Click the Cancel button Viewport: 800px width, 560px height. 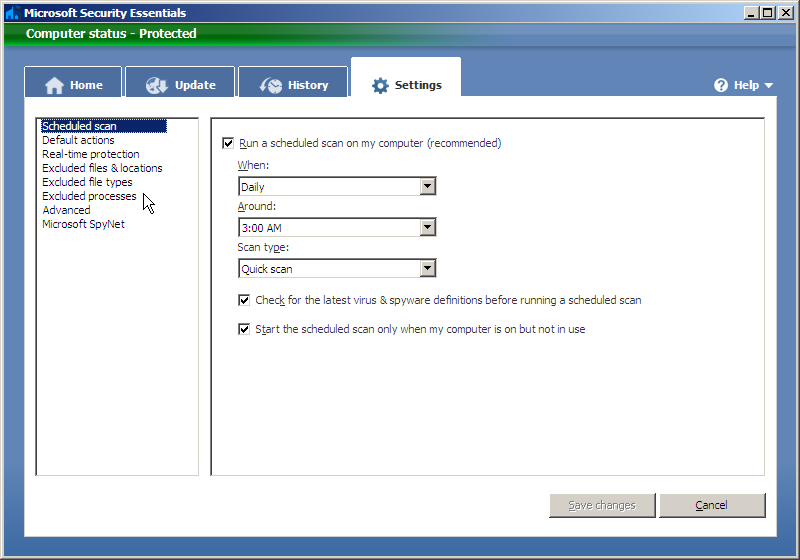712,505
